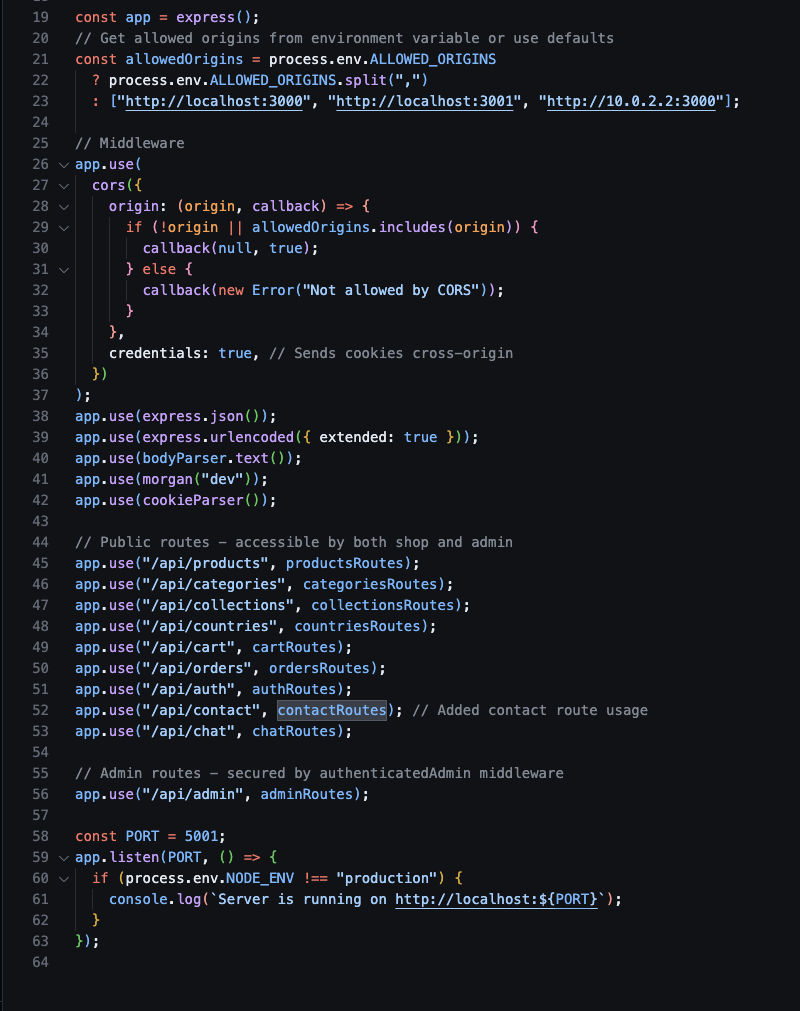Click on authRoutes identifier

click(x=295, y=689)
